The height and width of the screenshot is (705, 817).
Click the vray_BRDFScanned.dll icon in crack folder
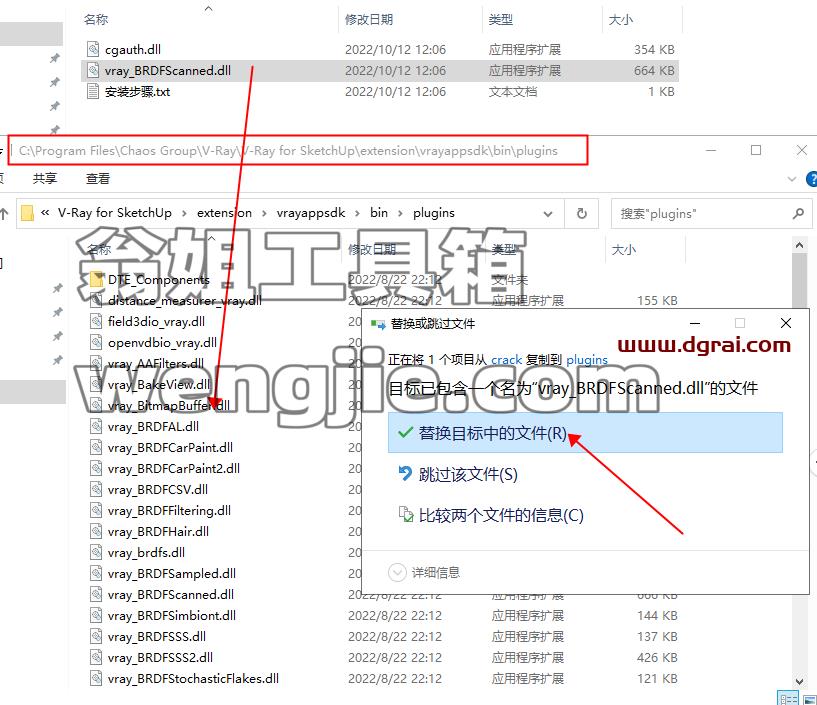click(93, 70)
